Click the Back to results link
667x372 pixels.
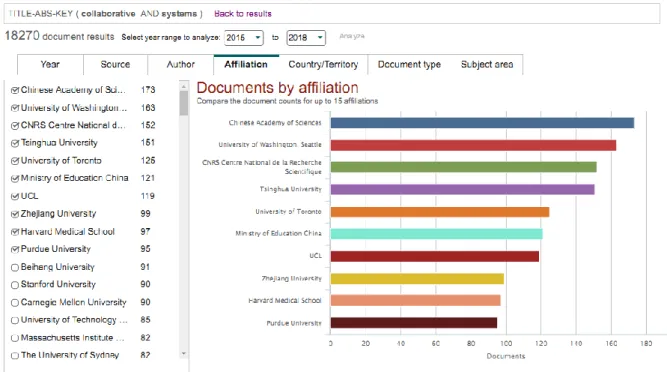[x=243, y=14]
